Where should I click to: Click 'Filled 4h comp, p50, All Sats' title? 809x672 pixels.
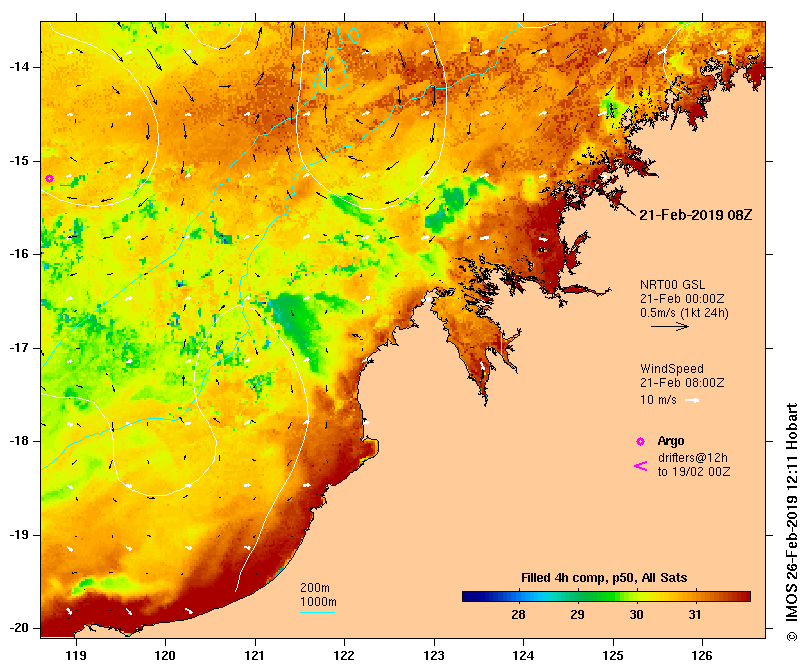click(604, 578)
